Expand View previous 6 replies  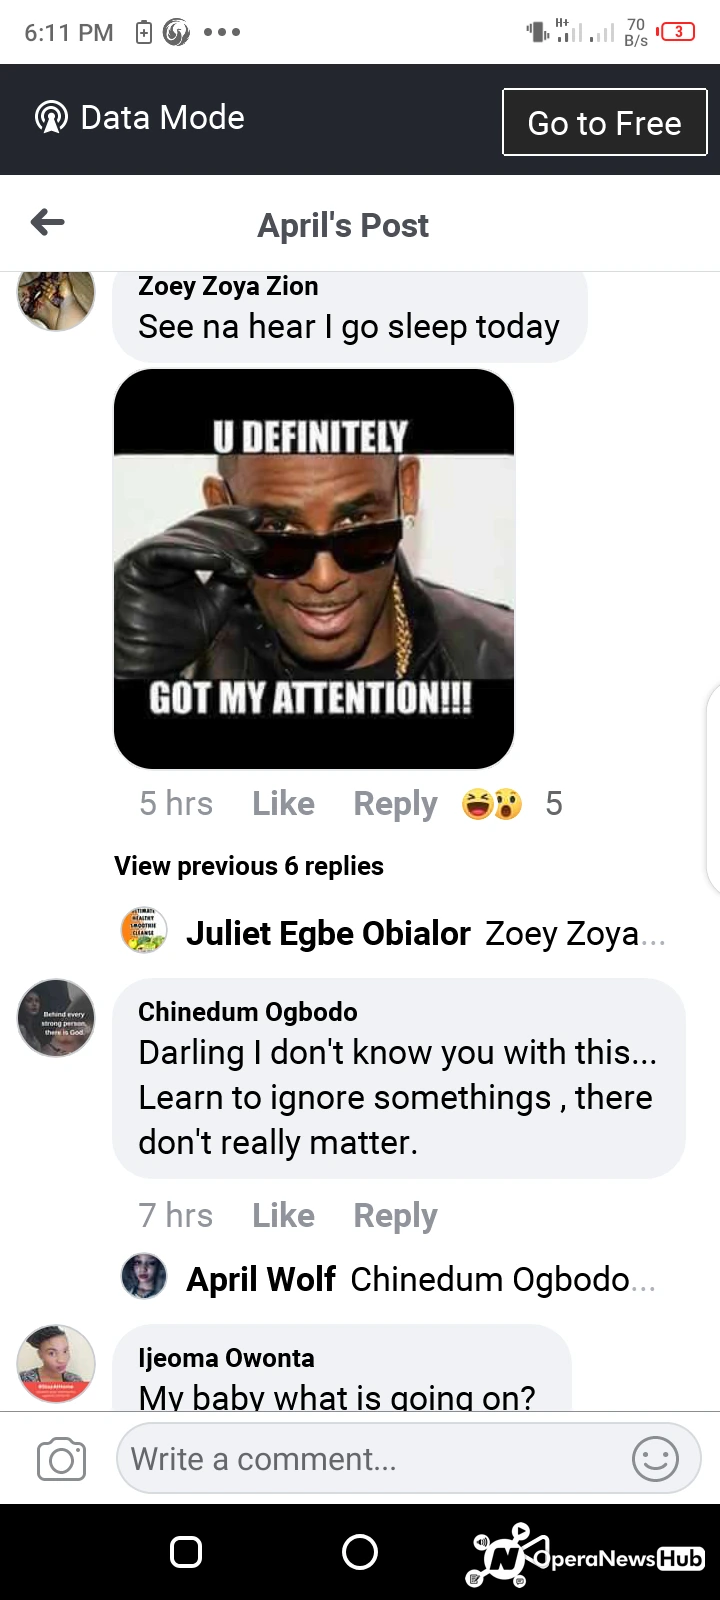[249, 866]
